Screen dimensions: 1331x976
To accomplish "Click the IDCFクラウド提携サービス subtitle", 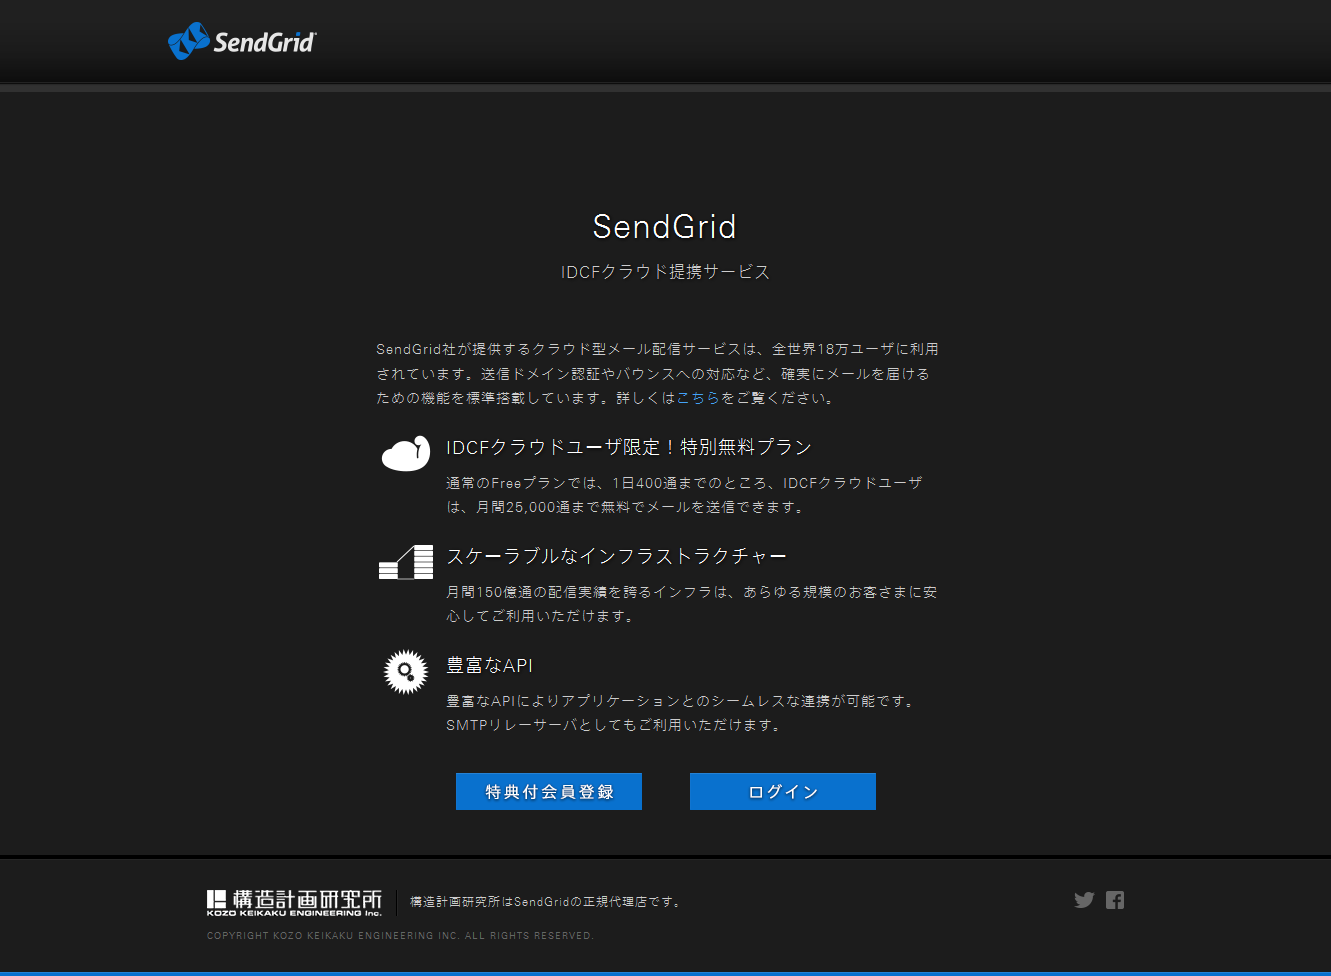I will click(x=665, y=272).
